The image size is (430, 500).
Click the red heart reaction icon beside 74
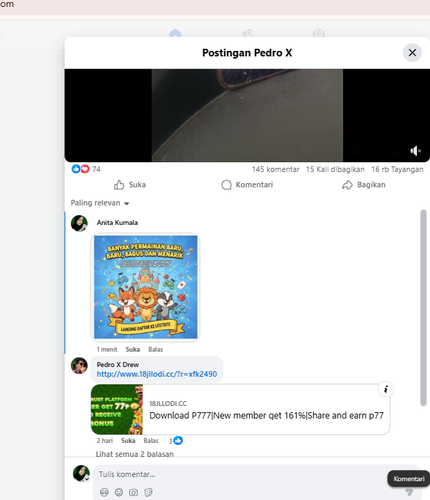pyautogui.click(x=85, y=169)
